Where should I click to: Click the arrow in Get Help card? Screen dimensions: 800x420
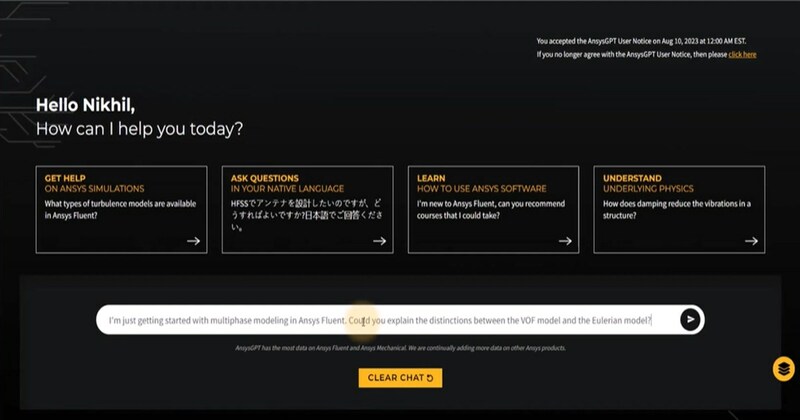click(193, 241)
